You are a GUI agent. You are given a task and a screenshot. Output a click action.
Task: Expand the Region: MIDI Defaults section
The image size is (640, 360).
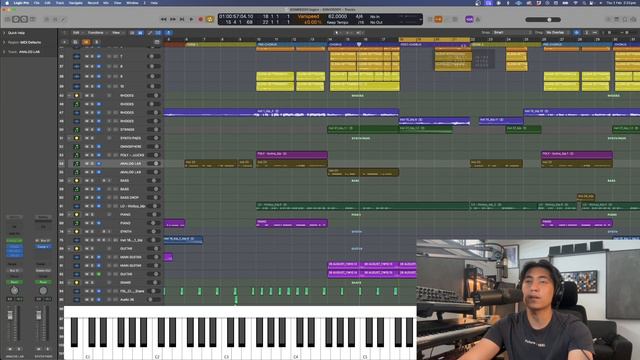pyautogui.click(x=4, y=42)
